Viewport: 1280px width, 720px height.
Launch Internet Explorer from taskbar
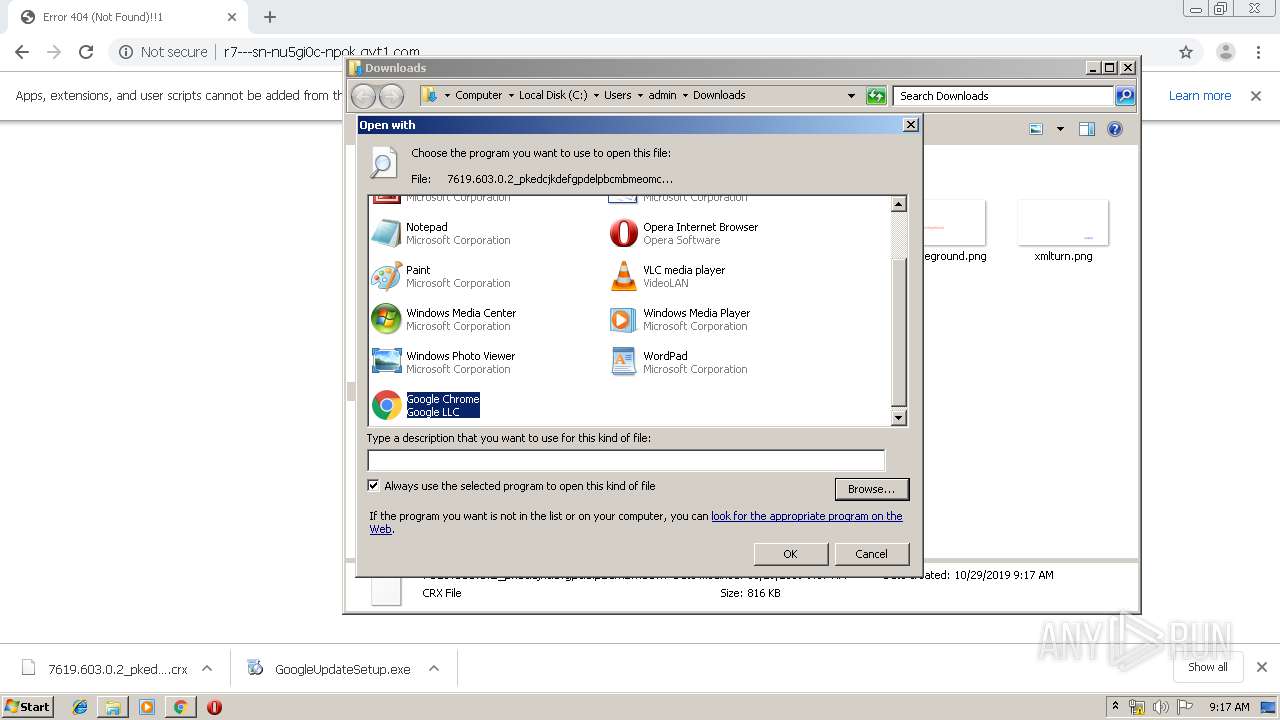click(80, 707)
